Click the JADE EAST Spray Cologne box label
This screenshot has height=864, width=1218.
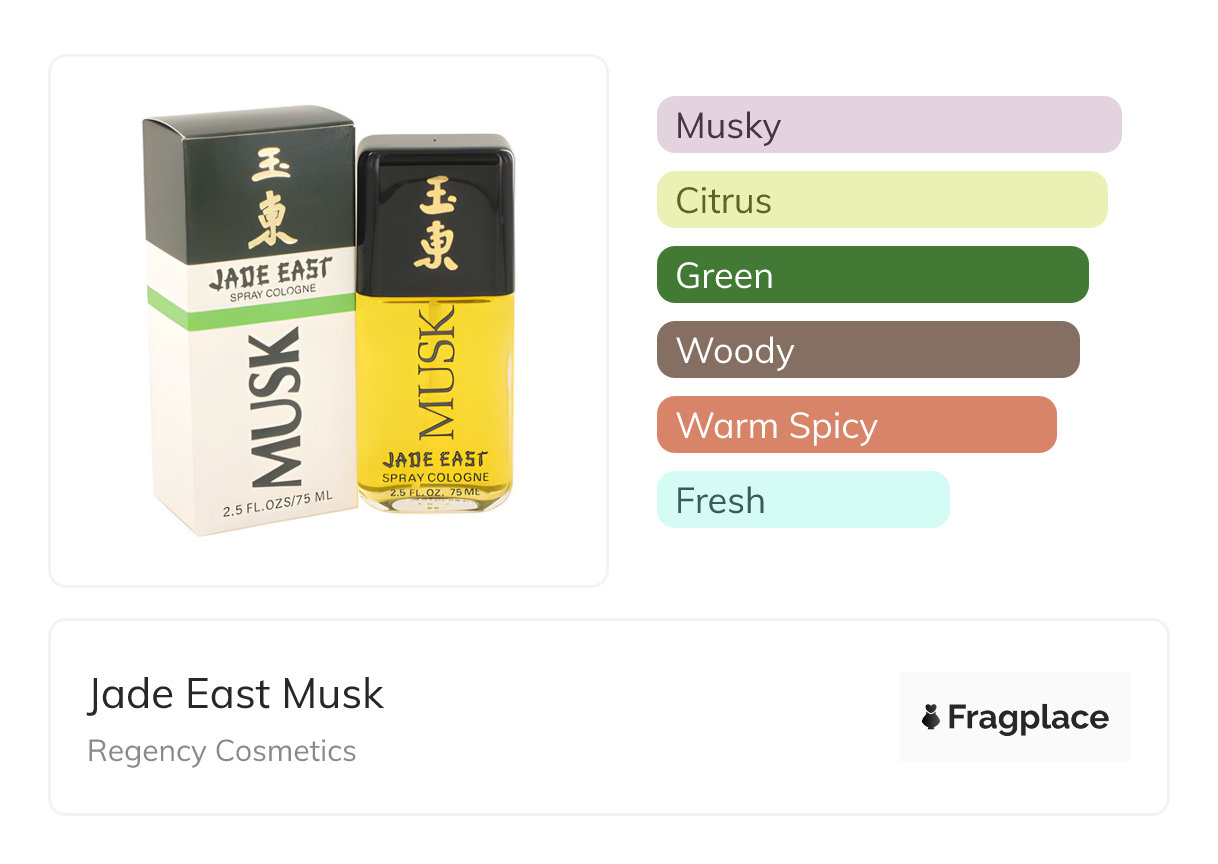pyautogui.click(x=271, y=278)
